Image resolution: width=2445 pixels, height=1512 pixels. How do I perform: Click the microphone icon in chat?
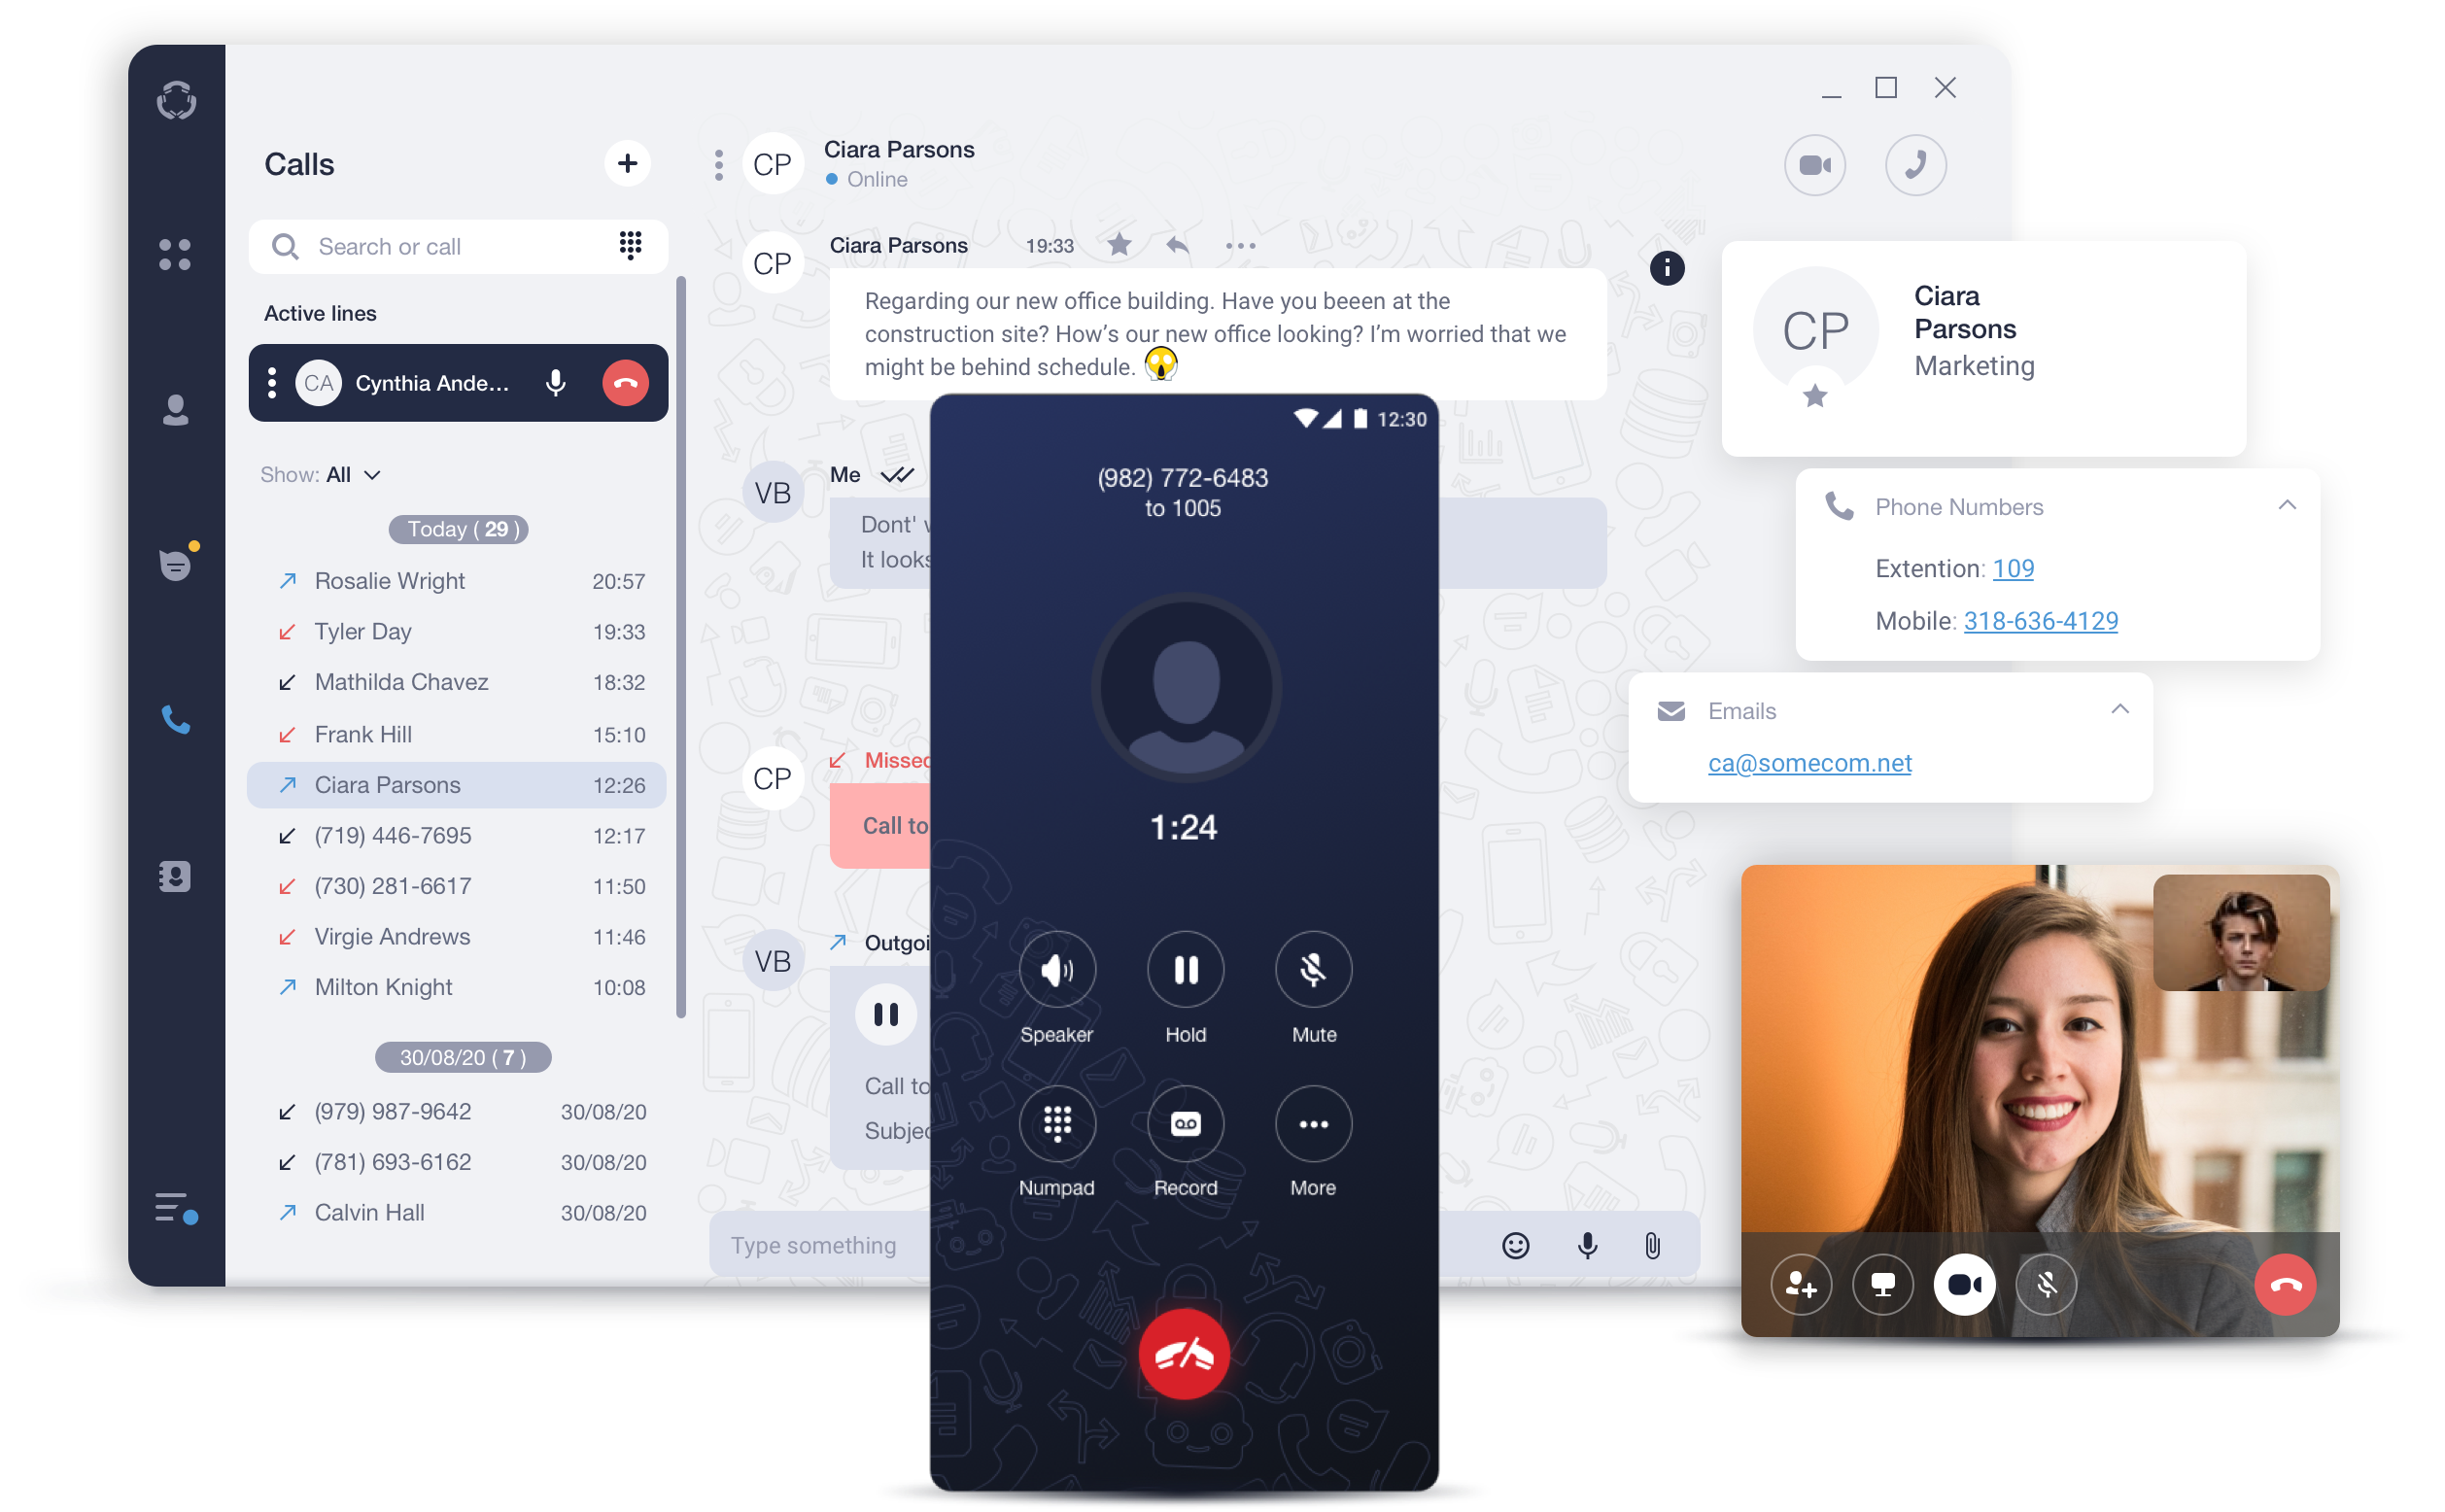click(1586, 1243)
